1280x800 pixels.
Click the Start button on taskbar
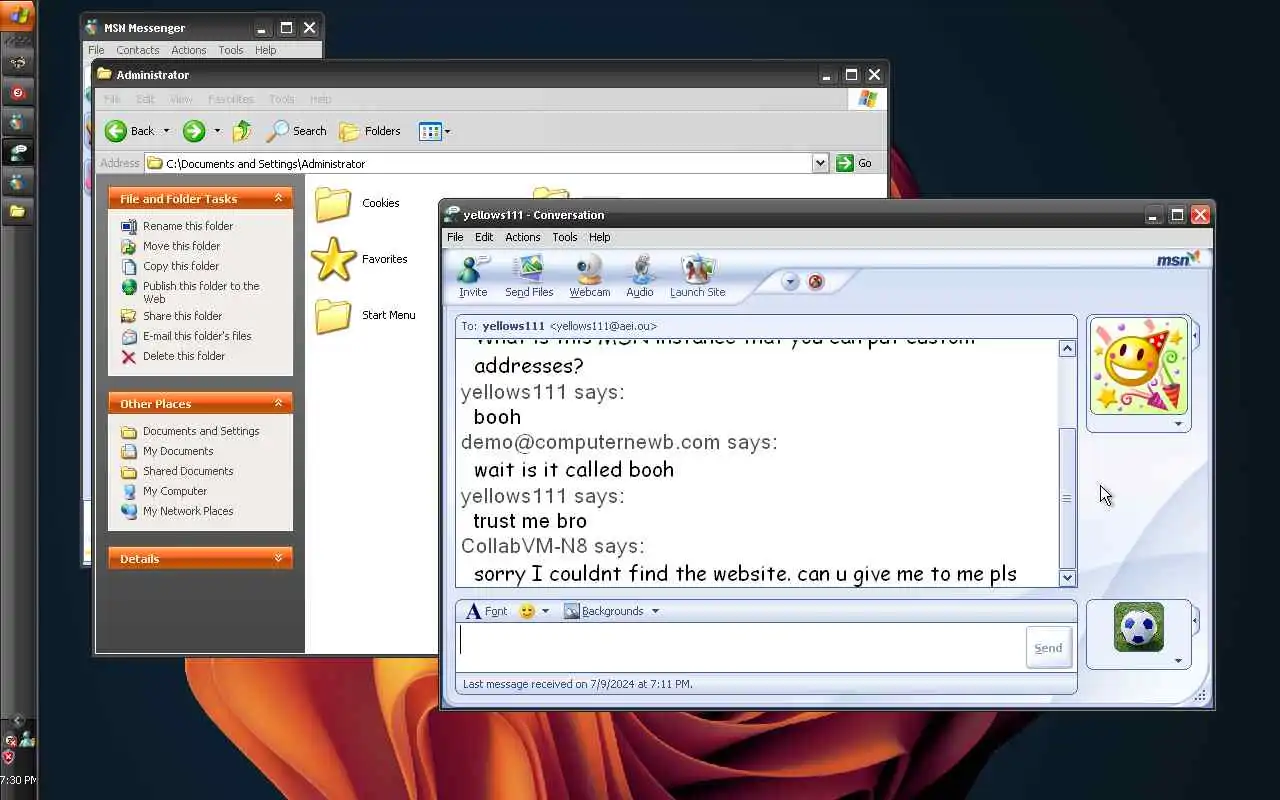18,15
